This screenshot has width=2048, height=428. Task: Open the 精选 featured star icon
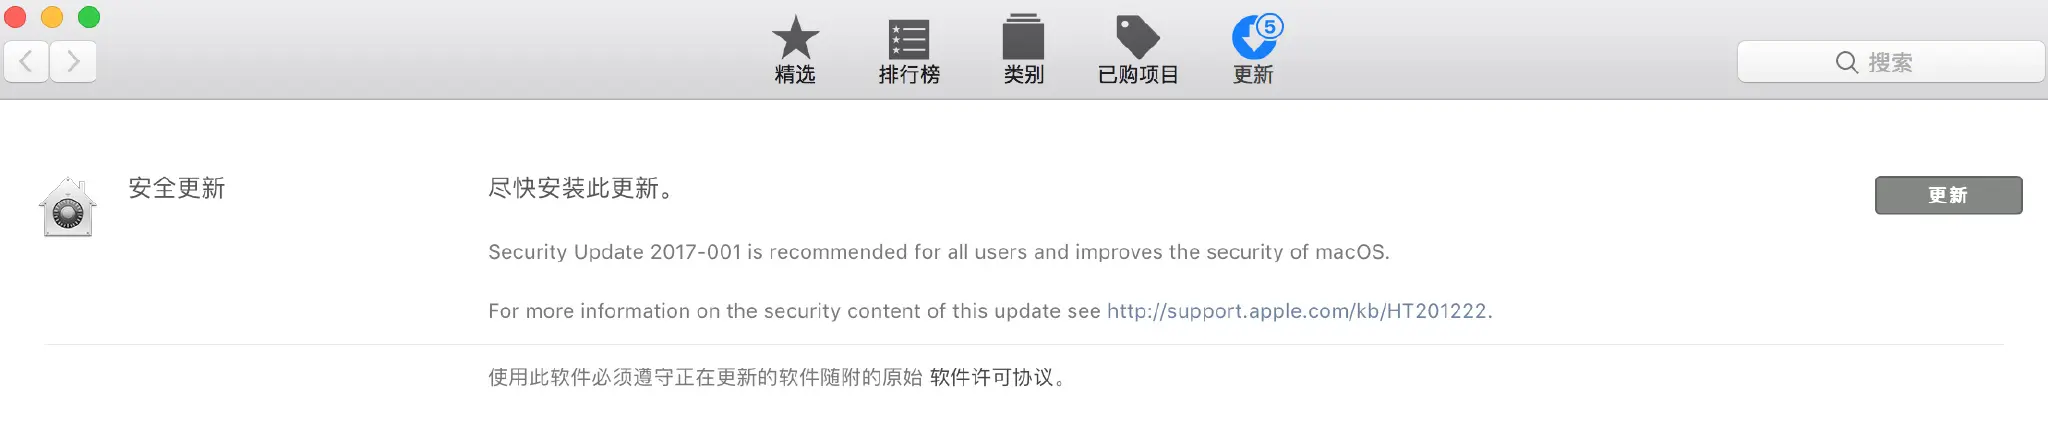[x=795, y=38]
